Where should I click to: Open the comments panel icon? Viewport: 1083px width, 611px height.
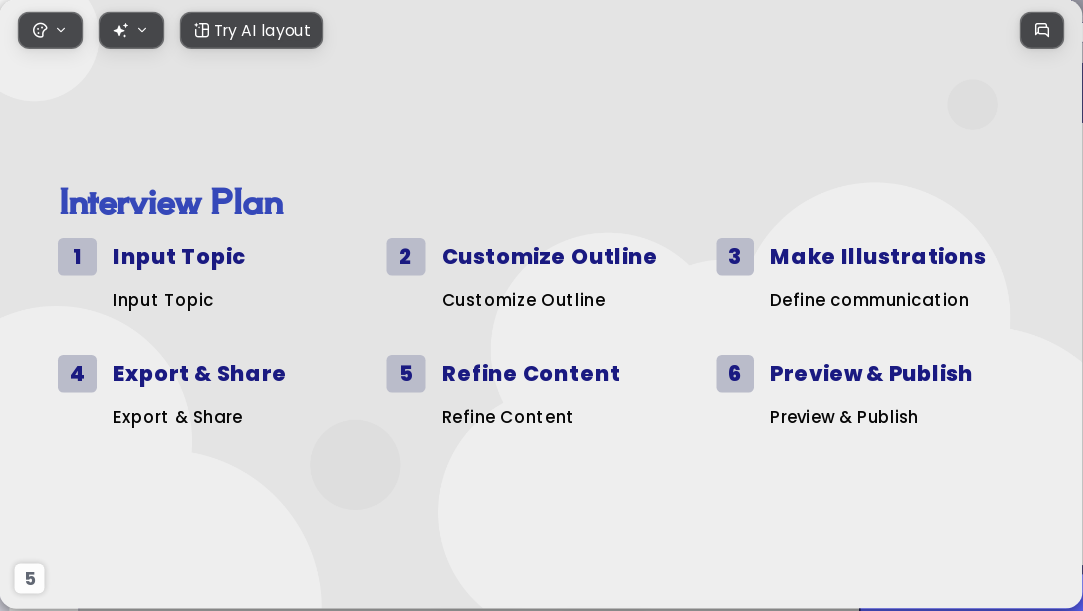point(1042,30)
